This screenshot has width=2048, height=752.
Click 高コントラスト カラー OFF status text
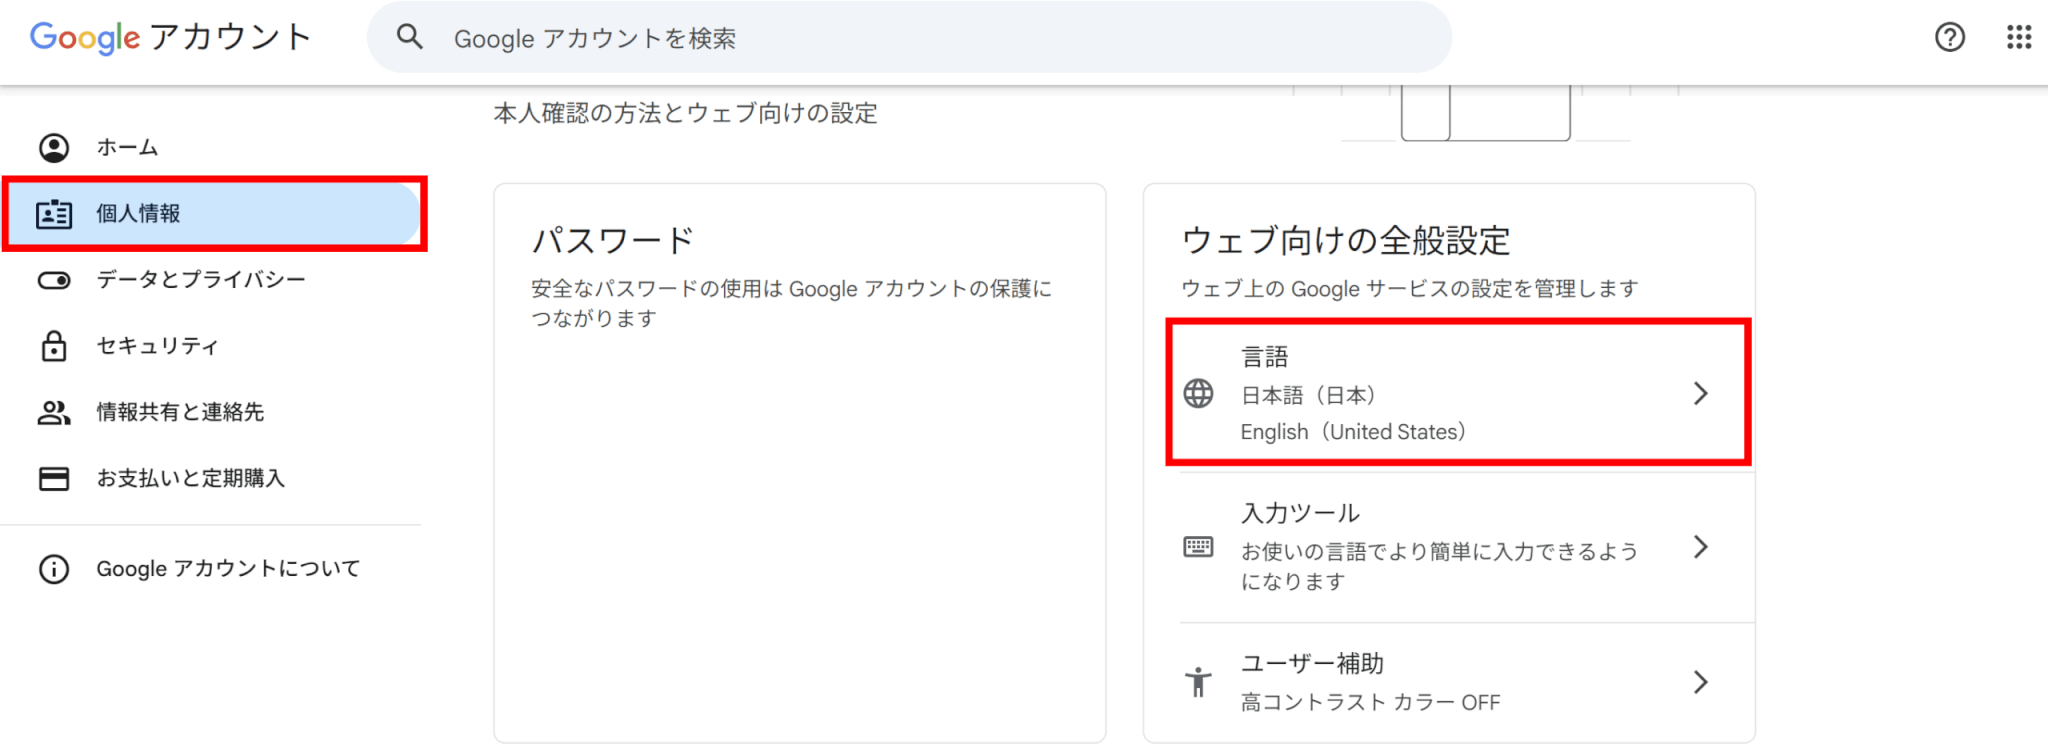(x=1371, y=703)
